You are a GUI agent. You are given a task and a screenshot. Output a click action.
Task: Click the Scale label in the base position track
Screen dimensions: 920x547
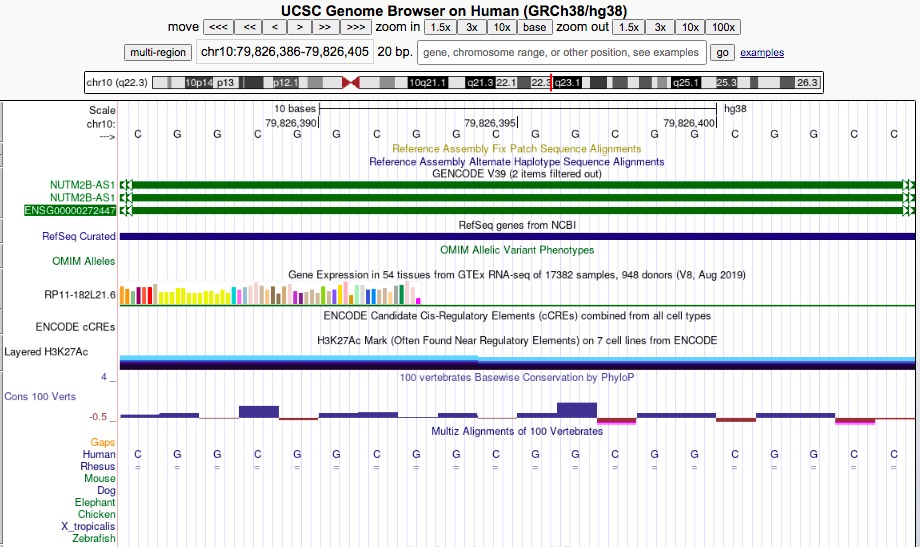point(102,110)
